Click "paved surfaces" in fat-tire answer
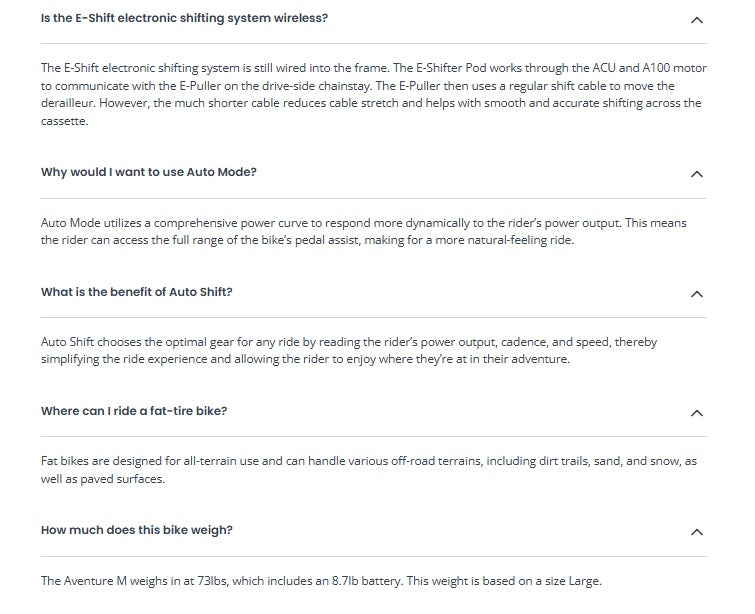 [124, 479]
